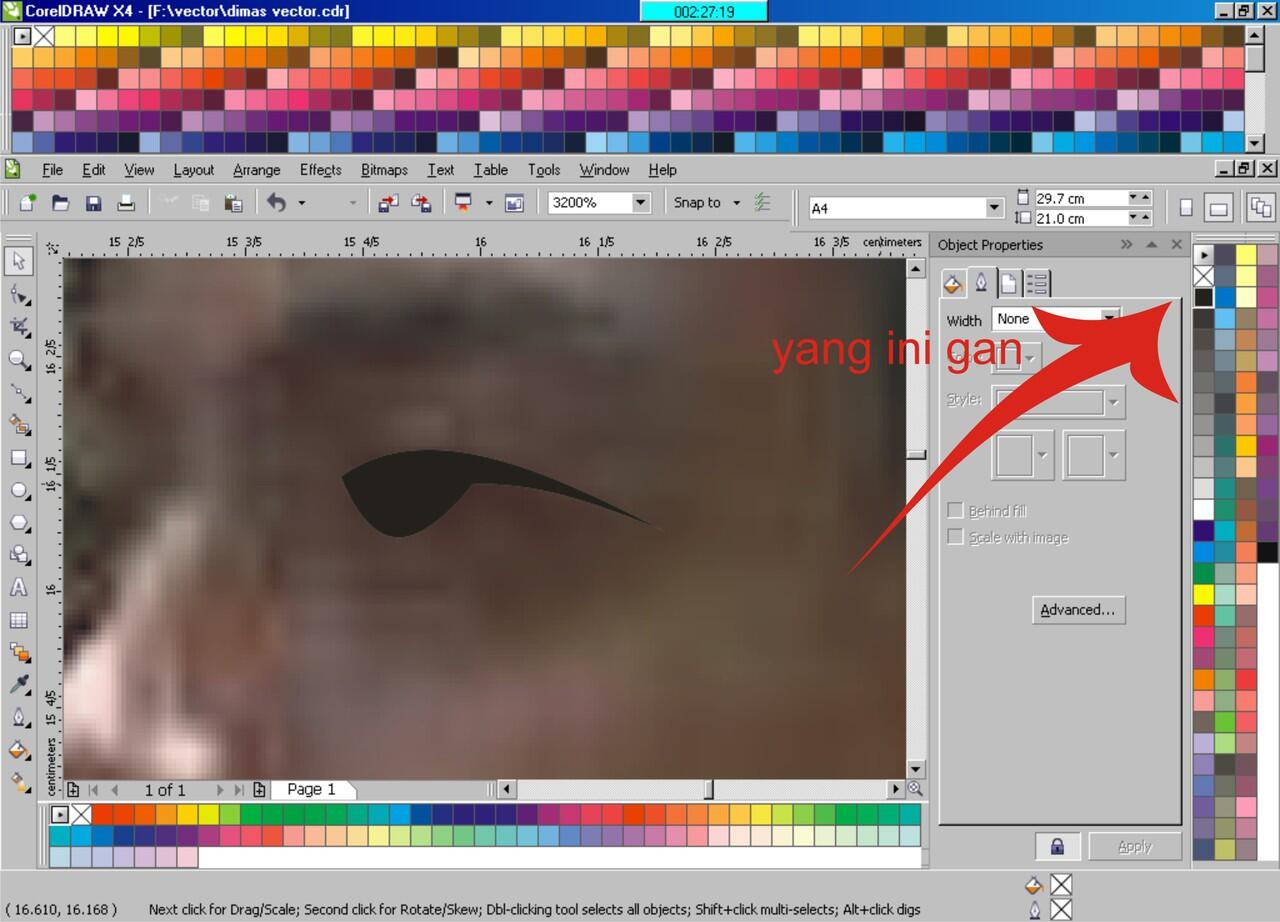1280x922 pixels.
Task: Select the Zoom magnifier tool in the toolbox
Action: [19, 360]
